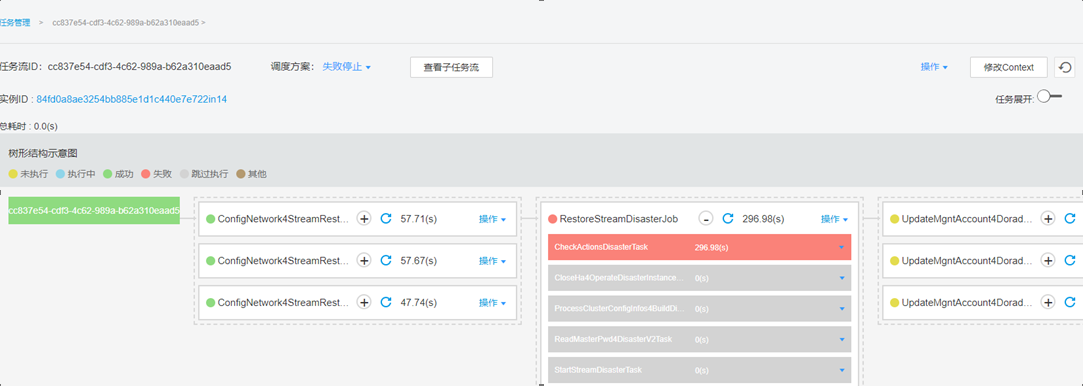Open the 调度方案 失败停止 dropdown
This screenshot has height=386, width=1083.
coord(347,67)
